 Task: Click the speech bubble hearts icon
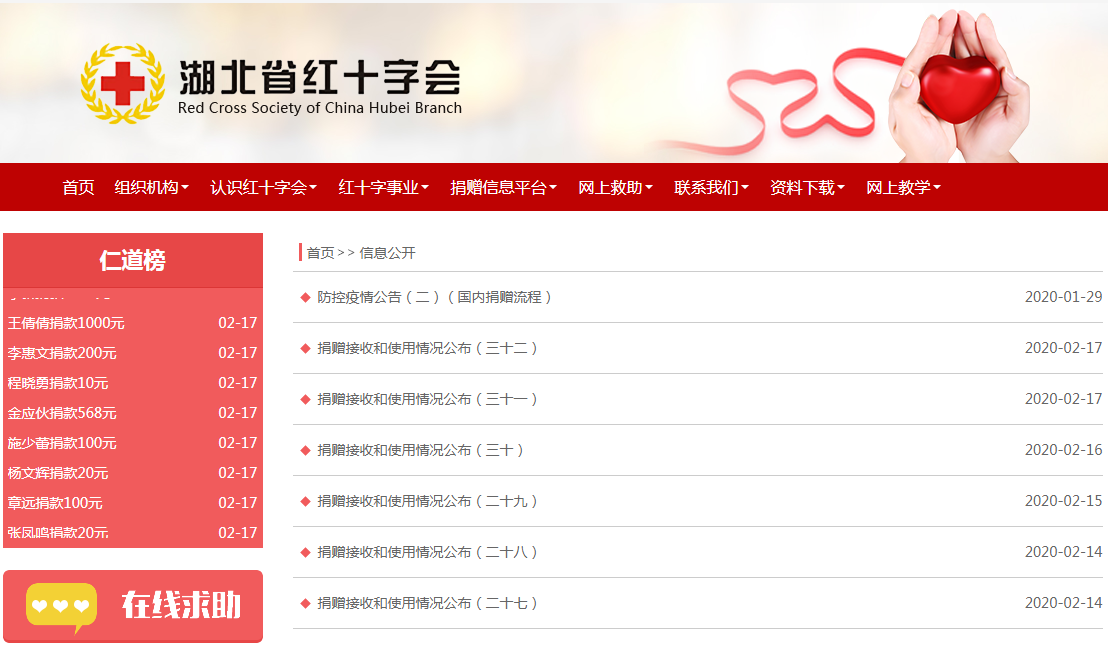pos(61,606)
